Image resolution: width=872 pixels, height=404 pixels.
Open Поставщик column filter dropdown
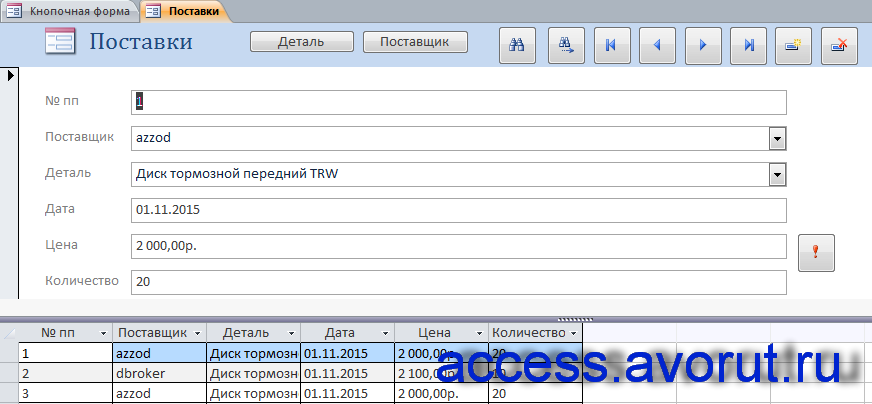pos(196,333)
